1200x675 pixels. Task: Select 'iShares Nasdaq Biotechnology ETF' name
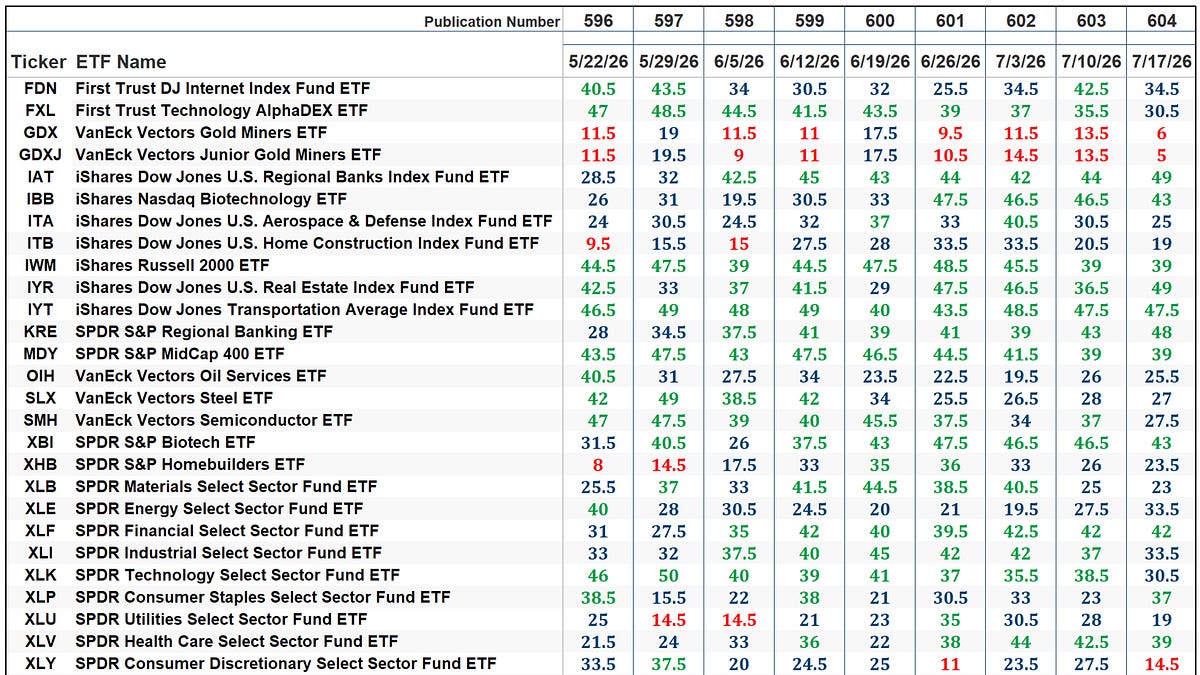point(211,199)
